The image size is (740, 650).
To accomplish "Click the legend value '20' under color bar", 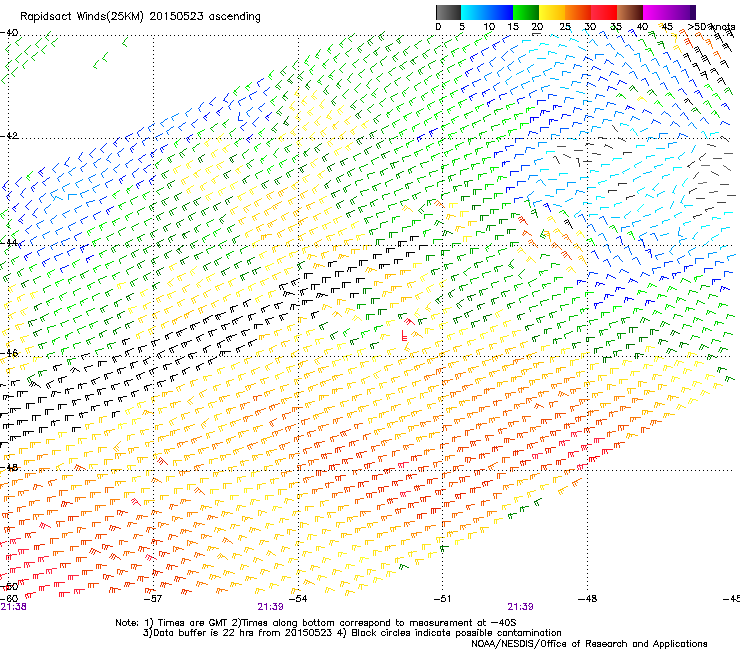I will click(x=537, y=26).
